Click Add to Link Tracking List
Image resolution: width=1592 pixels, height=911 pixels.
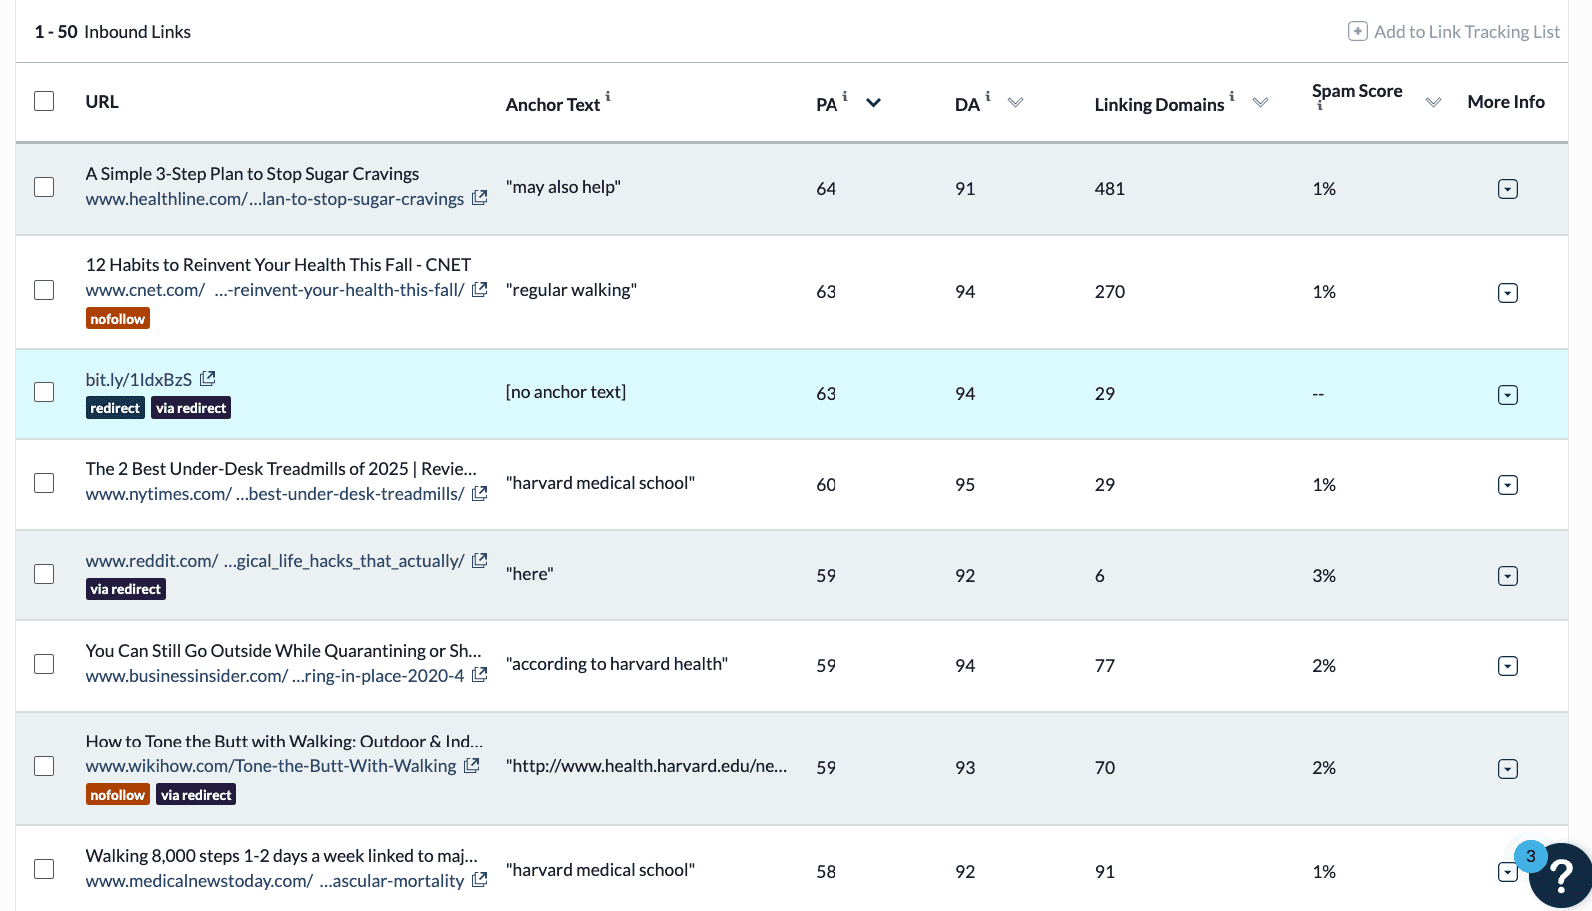[x=1466, y=32]
